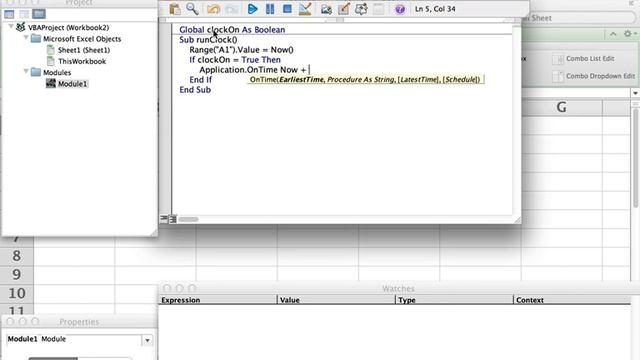This screenshot has height=360, width=640.
Task: Click the Expression column header in Watches
Action: [218, 300]
